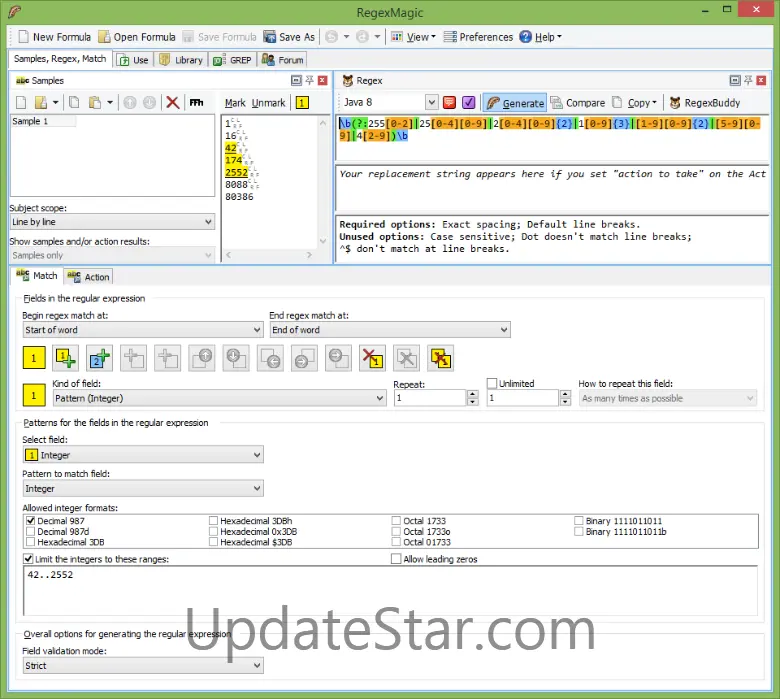Open the Help menu
Viewport: 780px width, 699px height.
(x=540, y=37)
